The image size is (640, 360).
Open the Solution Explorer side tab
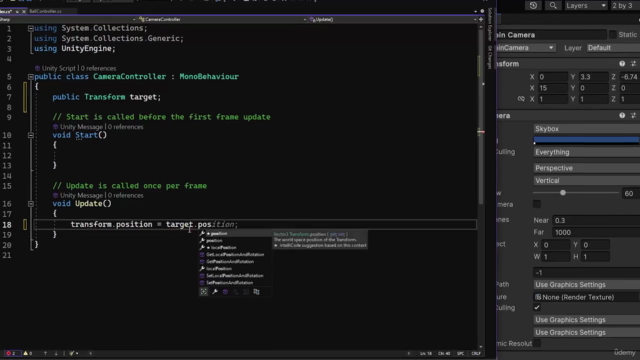[490, 24]
